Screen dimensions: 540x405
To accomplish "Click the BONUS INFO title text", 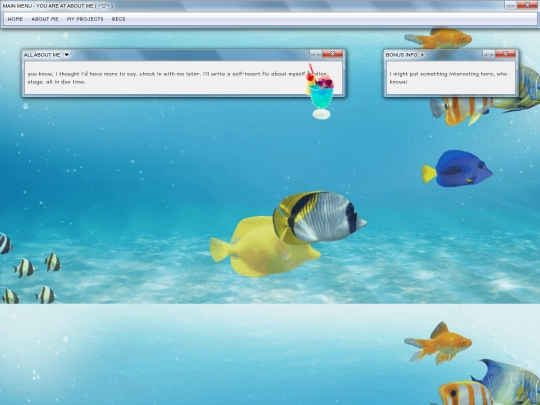I will tap(402, 55).
